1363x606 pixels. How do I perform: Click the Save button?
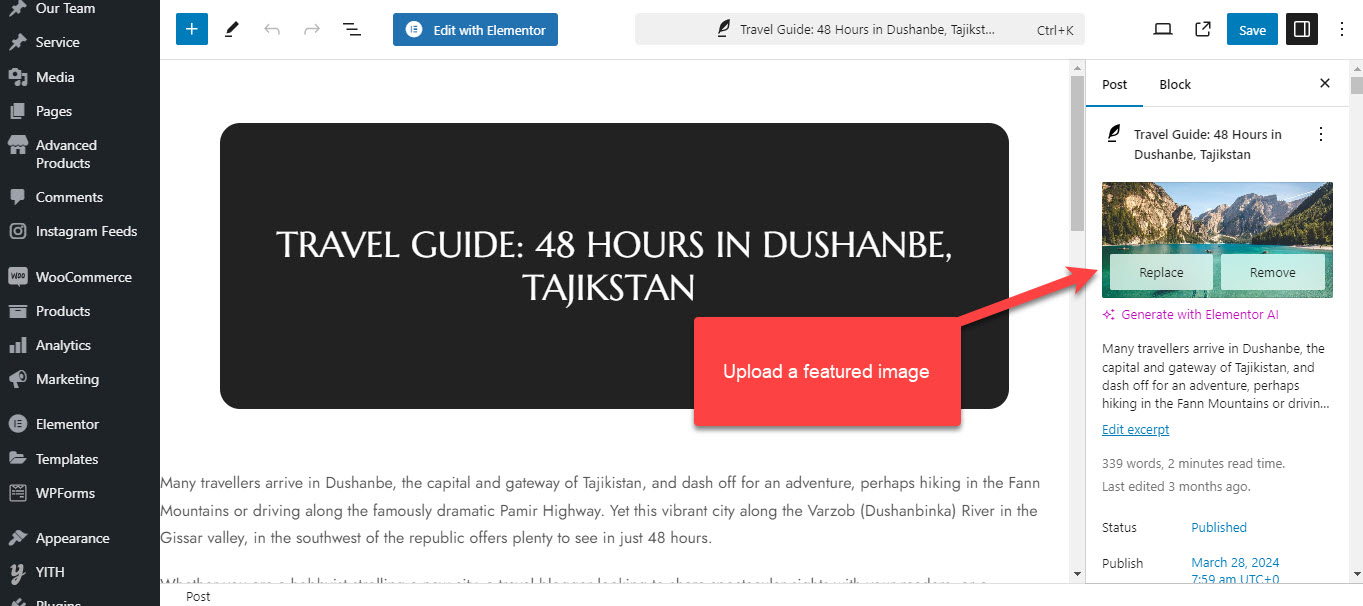click(1252, 30)
